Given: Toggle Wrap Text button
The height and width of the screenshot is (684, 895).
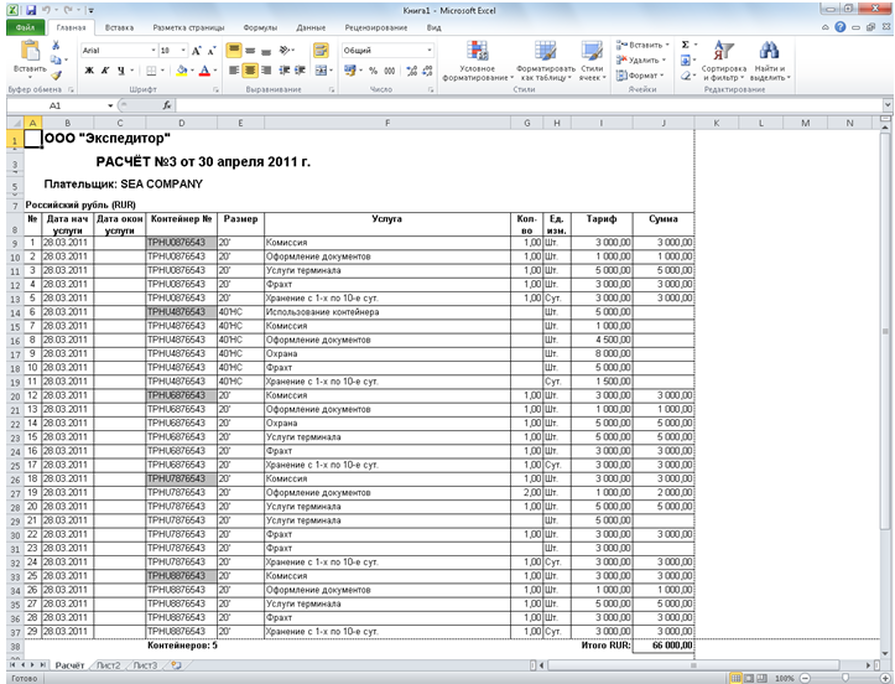Looking at the screenshot, I should point(321,50).
